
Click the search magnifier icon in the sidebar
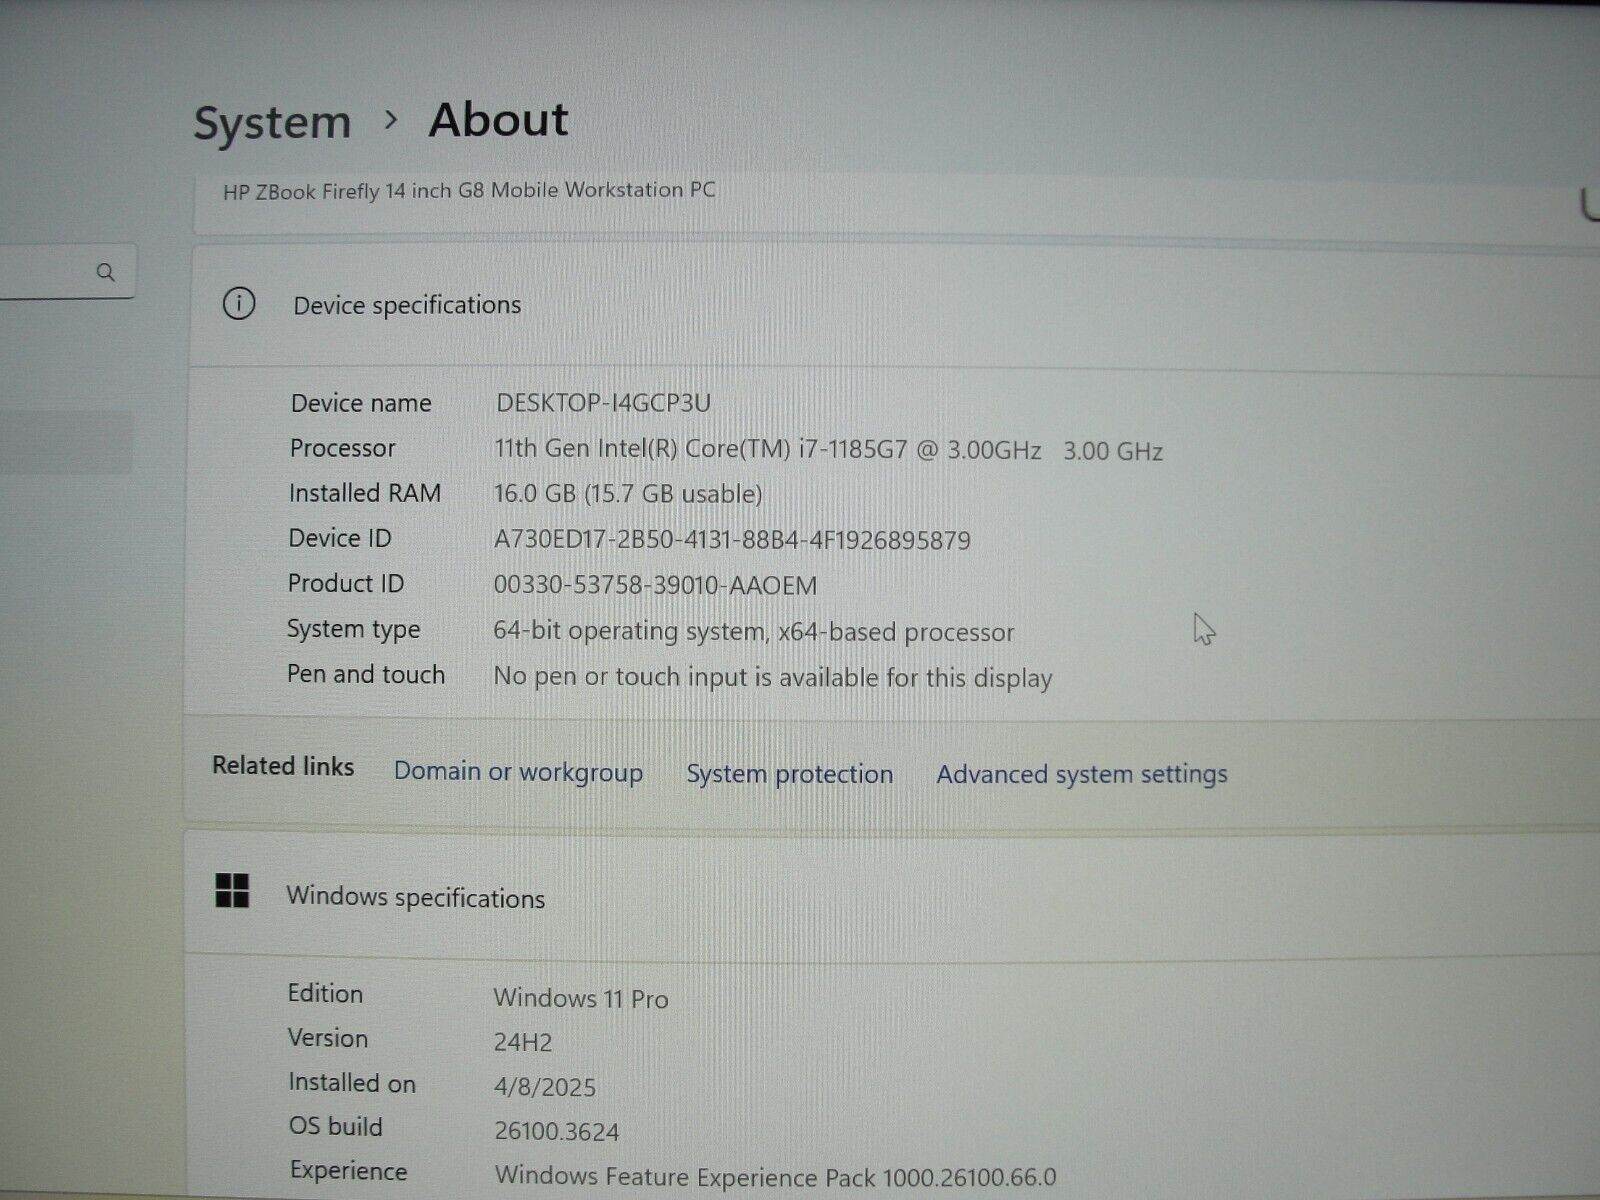tap(107, 271)
